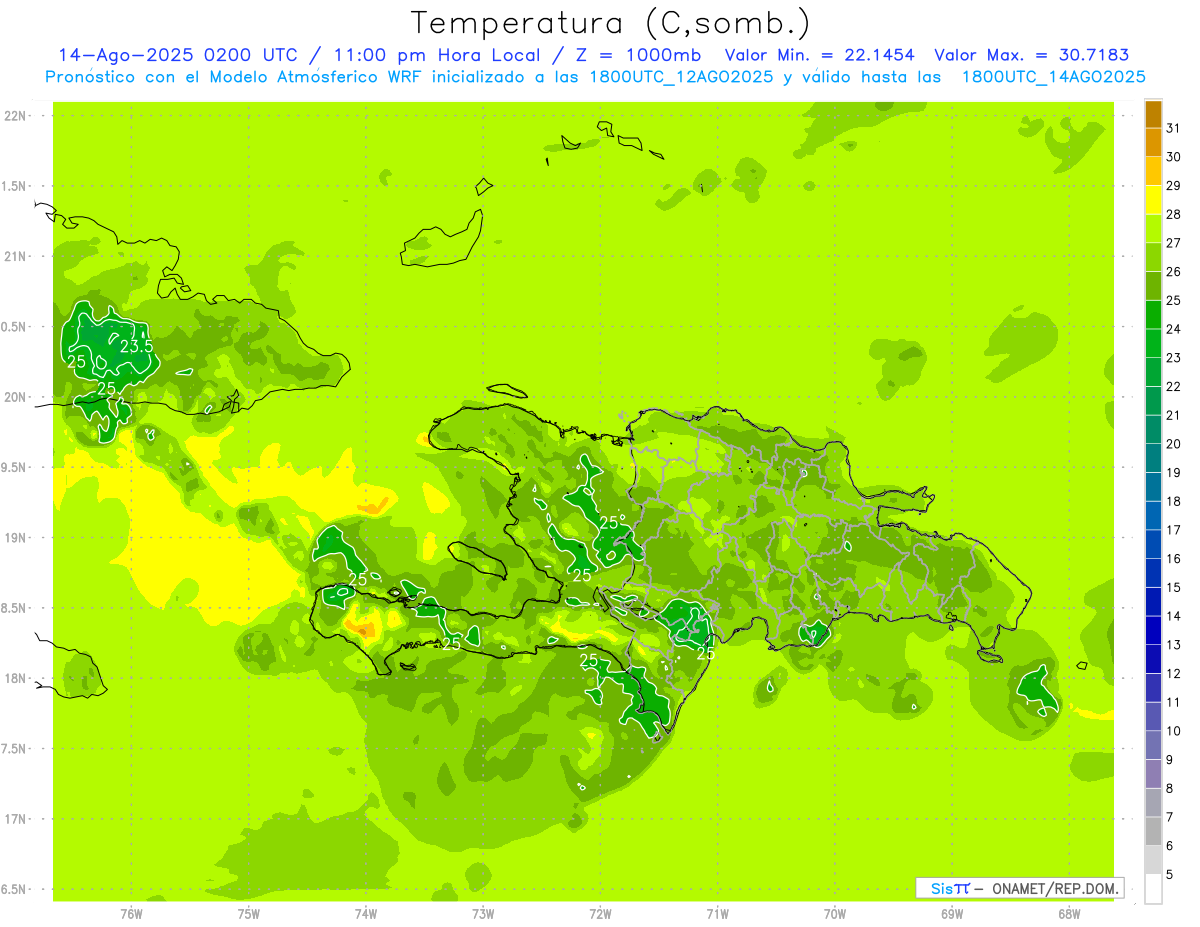1200x927 pixels.
Task: Click the "69W" longitude label
Action: coord(952,913)
